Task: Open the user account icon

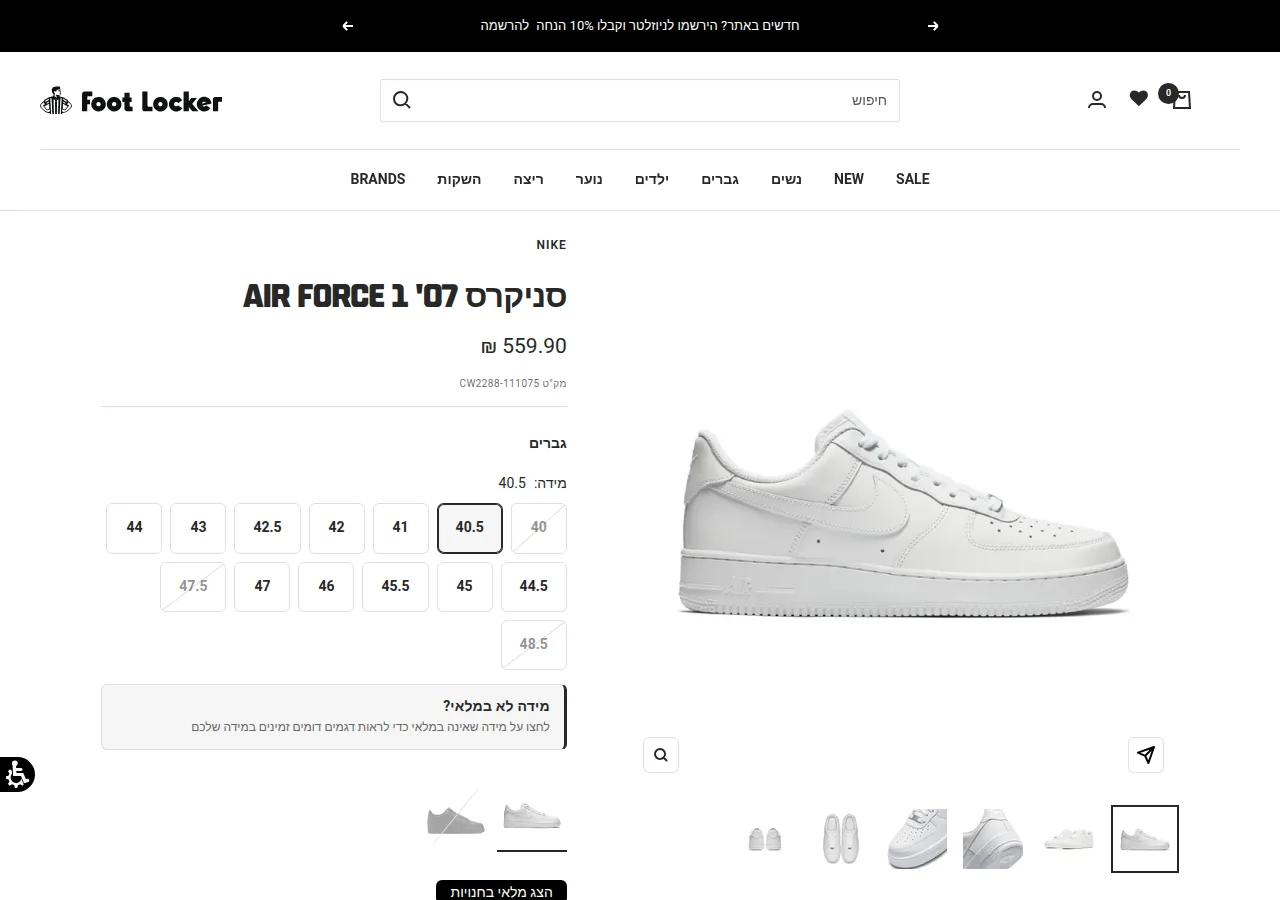Action: tap(1097, 100)
